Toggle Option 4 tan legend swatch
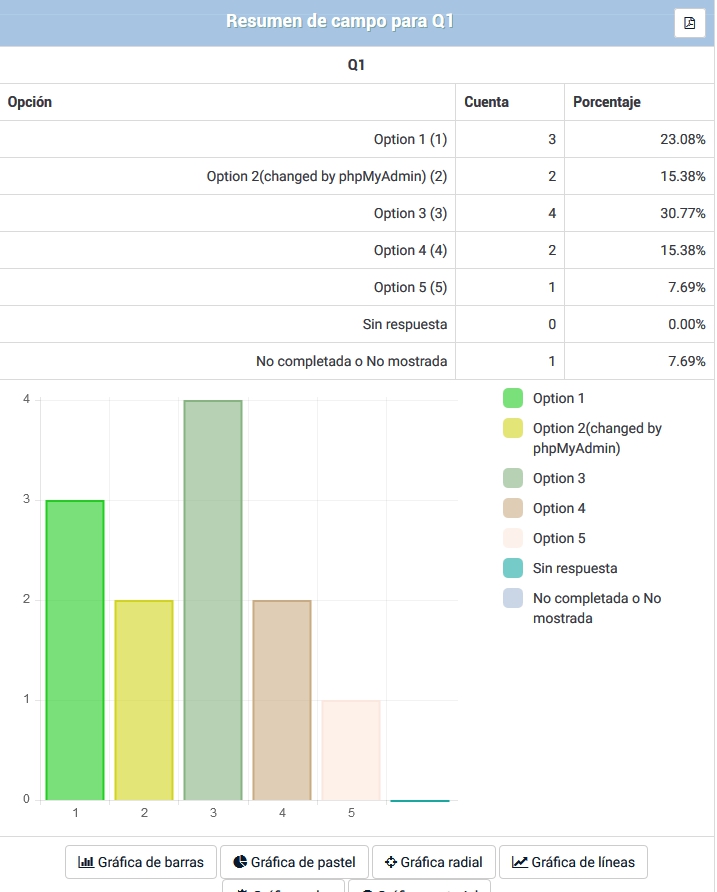The width and height of the screenshot is (717, 892). coord(513,508)
